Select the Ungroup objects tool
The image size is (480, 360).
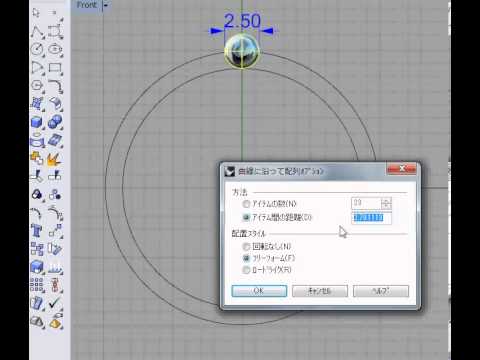[x=56, y=194]
